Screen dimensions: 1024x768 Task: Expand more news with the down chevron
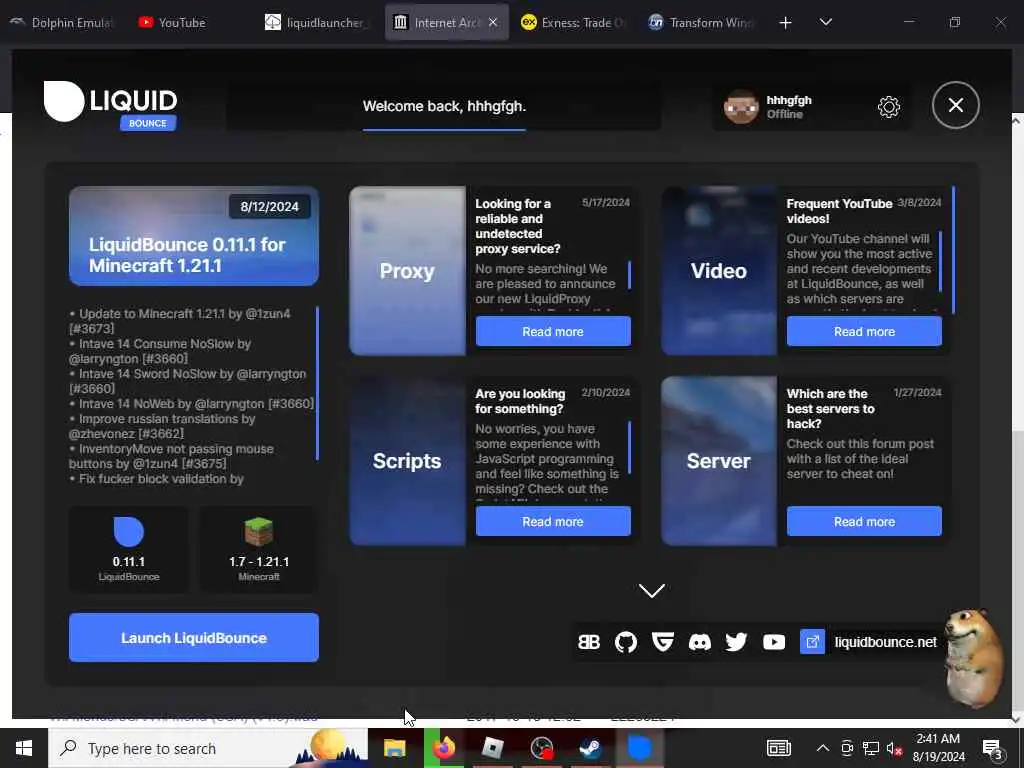(651, 590)
